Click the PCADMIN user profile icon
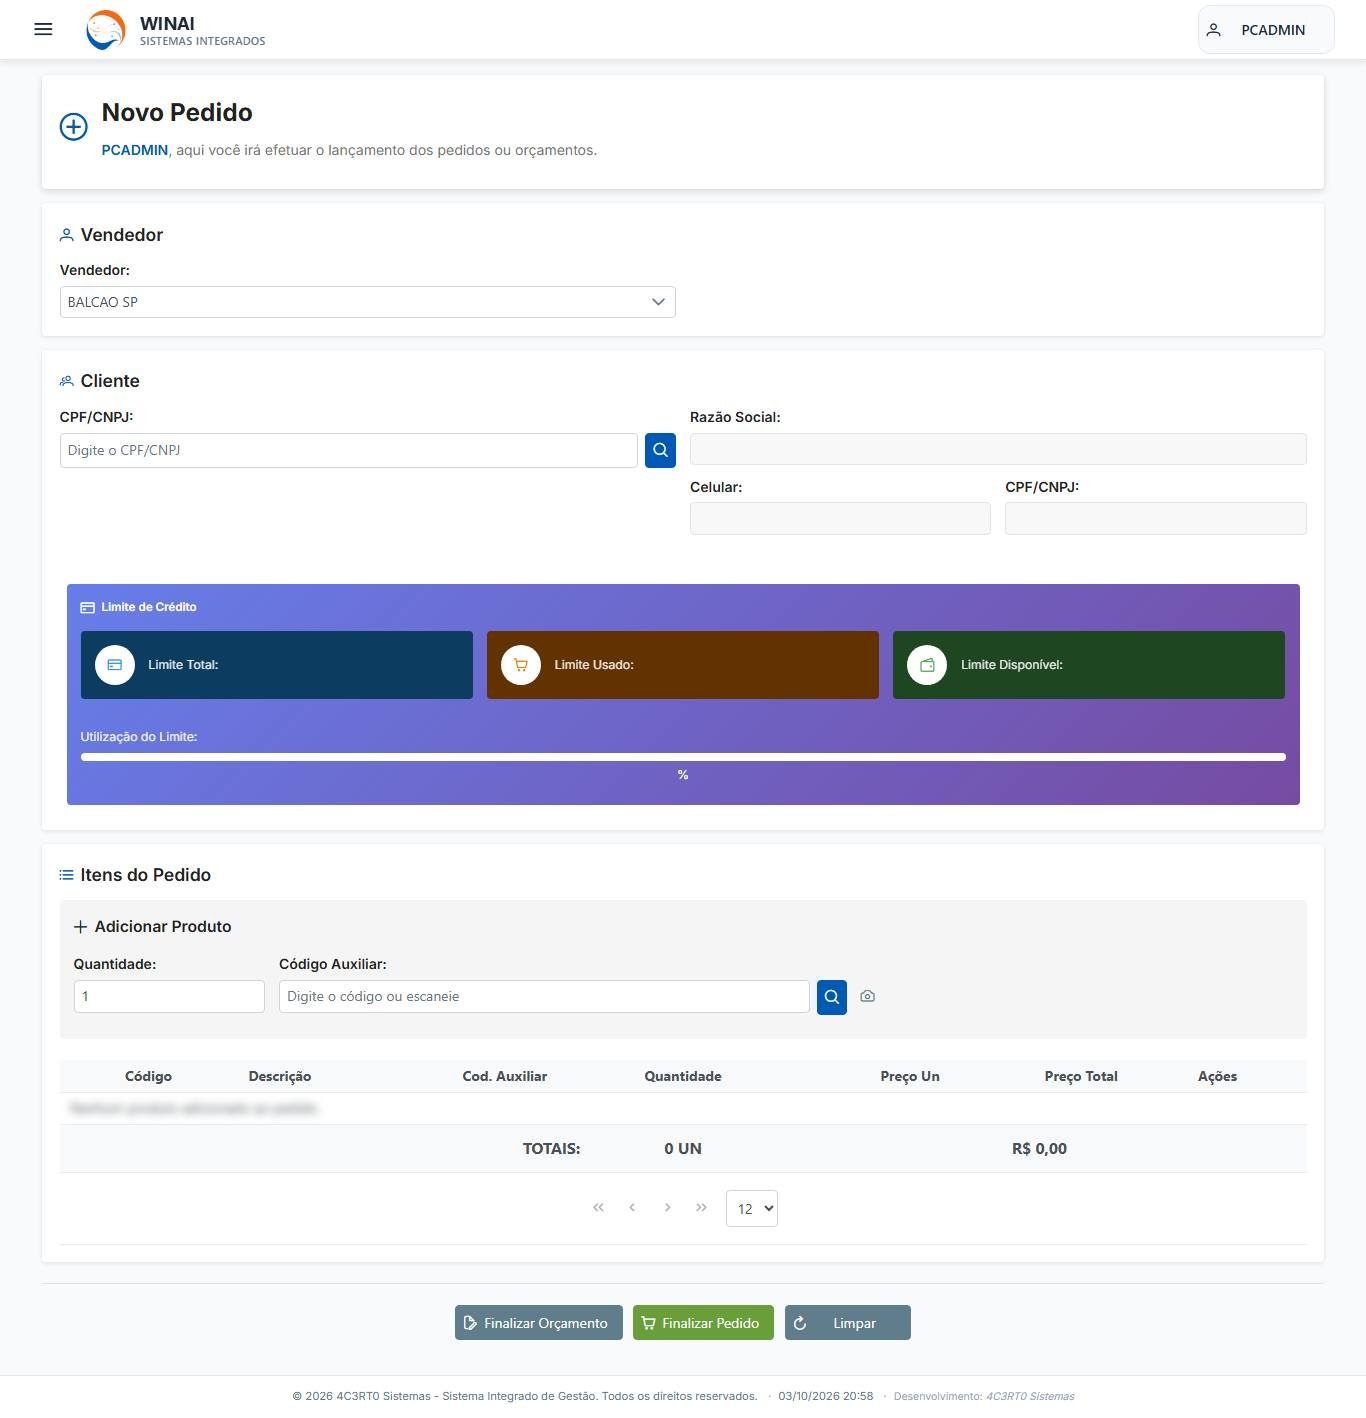This screenshot has width=1366, height=1418. (x=1214, y=30)
